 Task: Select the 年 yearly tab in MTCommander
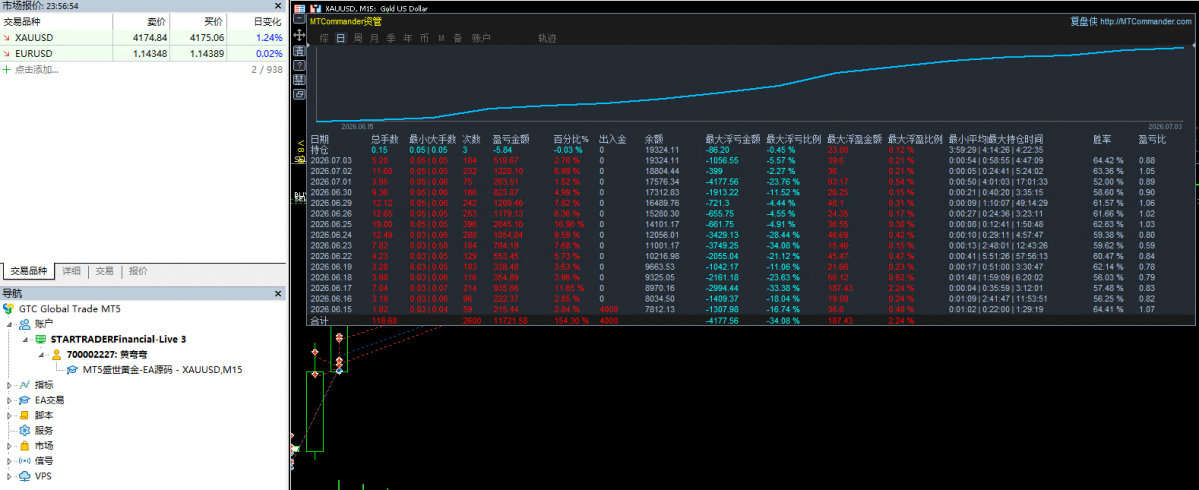(x=408, y=37)
